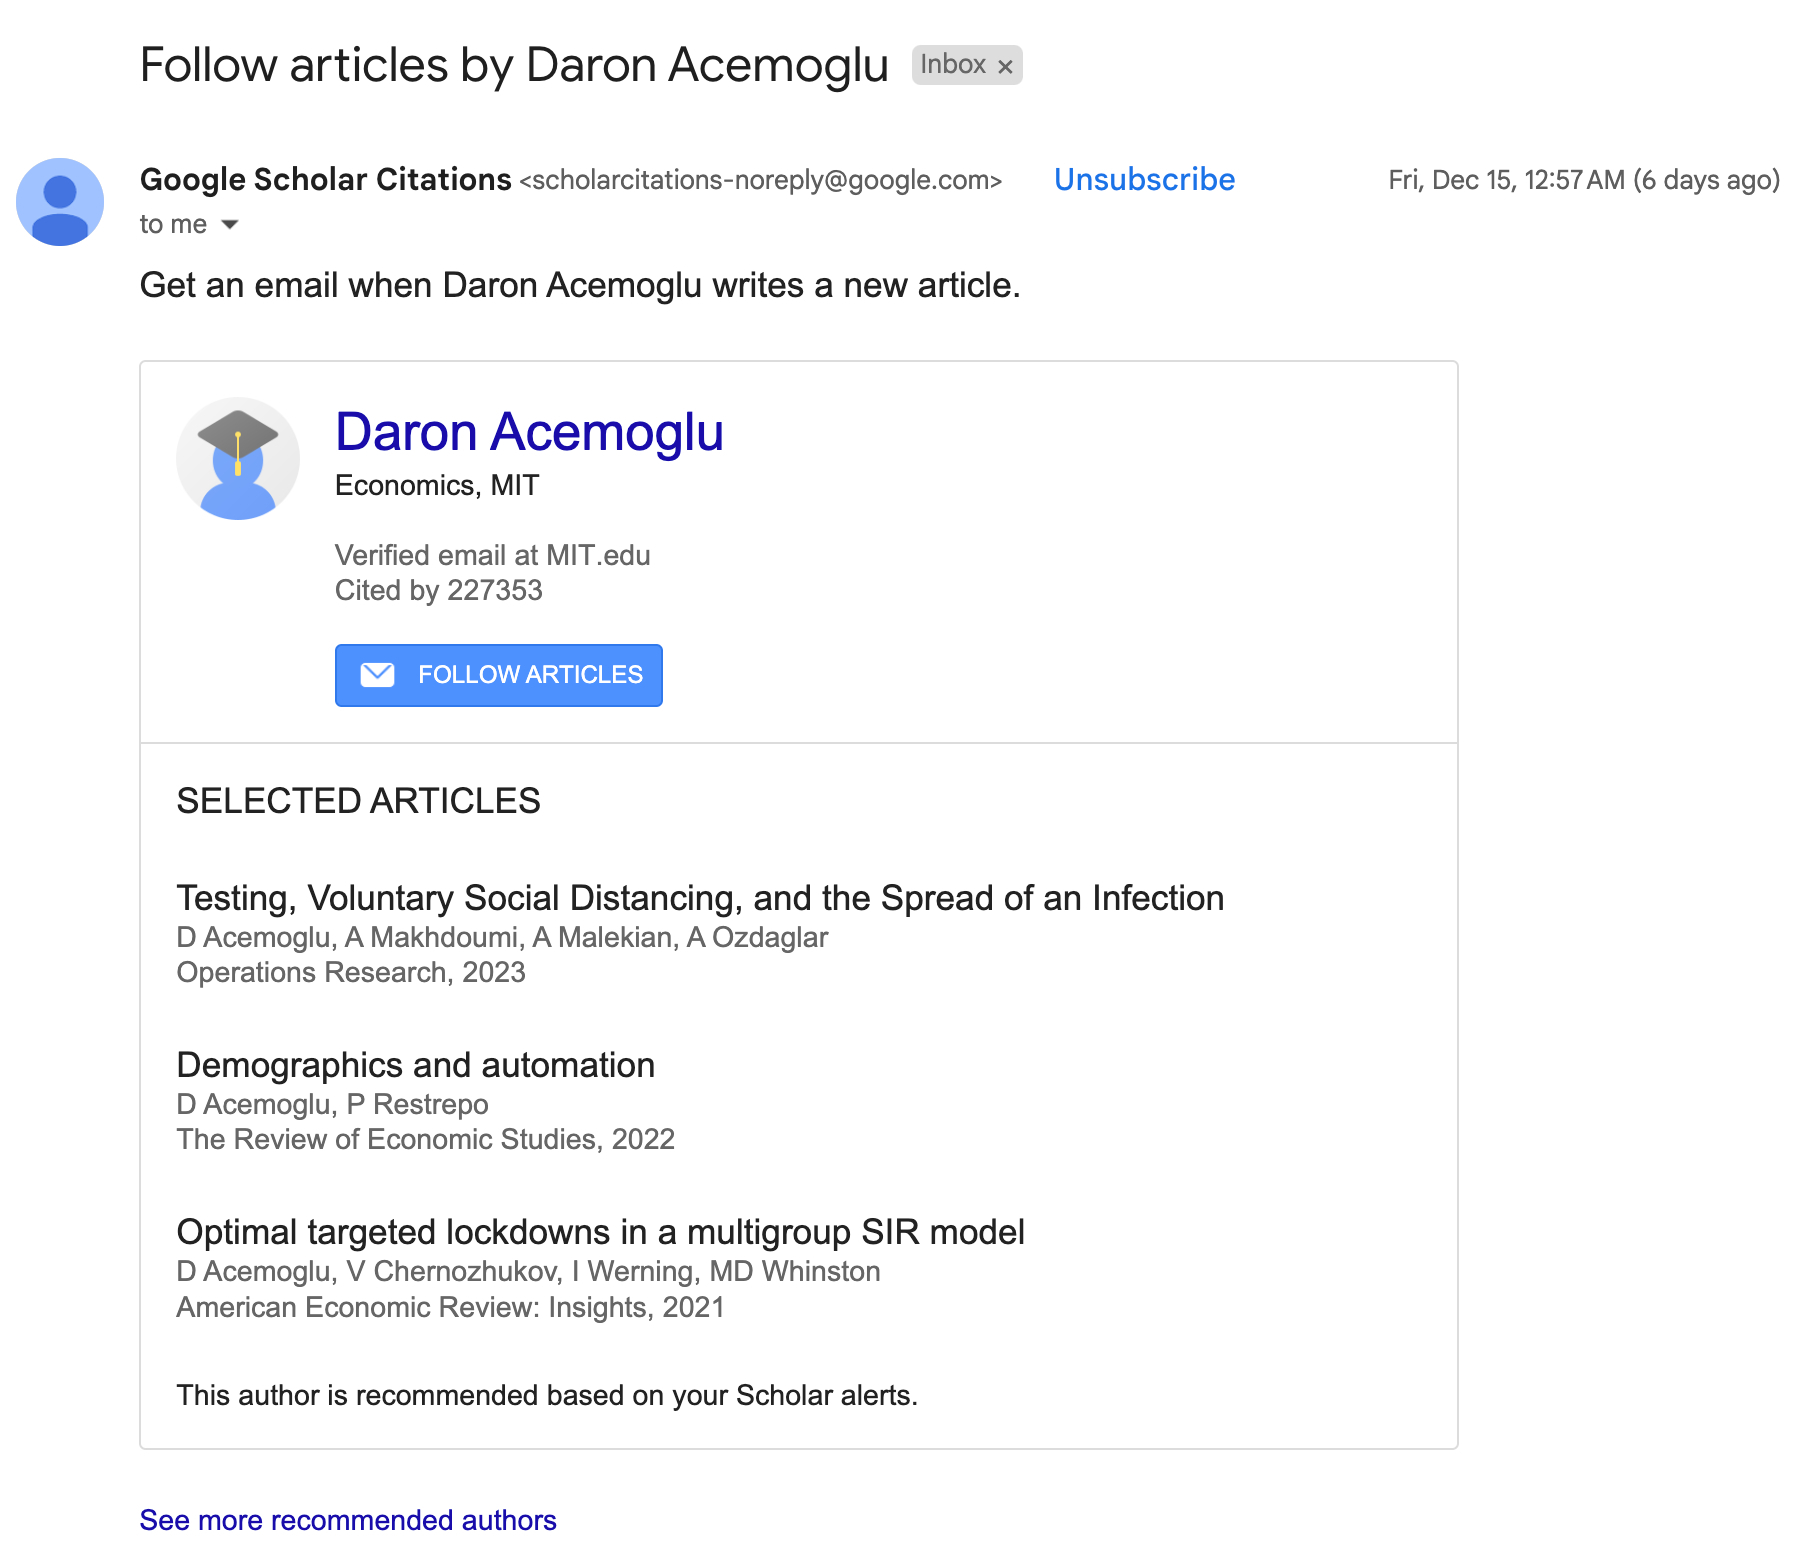Click the email subject 'Follow articles by Daron Acemoglu'
This screenshot has height=1558, width=1820.
(514, 65)
